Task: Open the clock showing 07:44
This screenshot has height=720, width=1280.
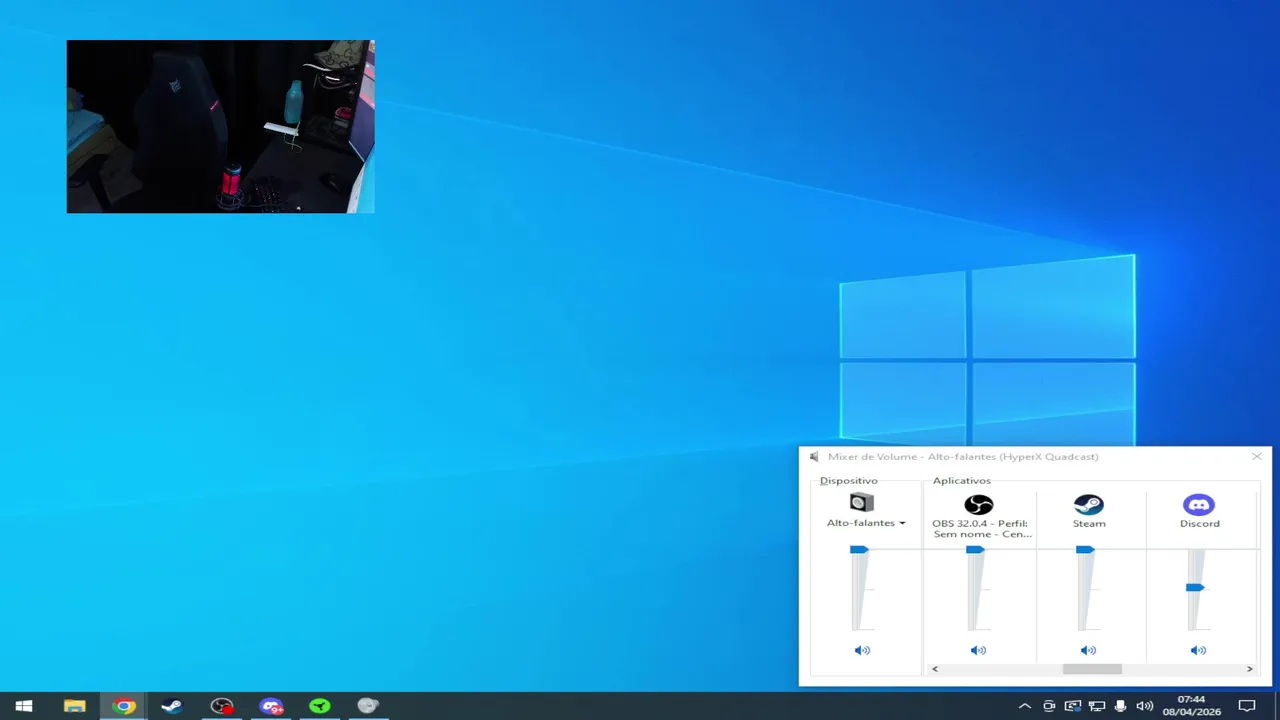Action: (1191, 706)
